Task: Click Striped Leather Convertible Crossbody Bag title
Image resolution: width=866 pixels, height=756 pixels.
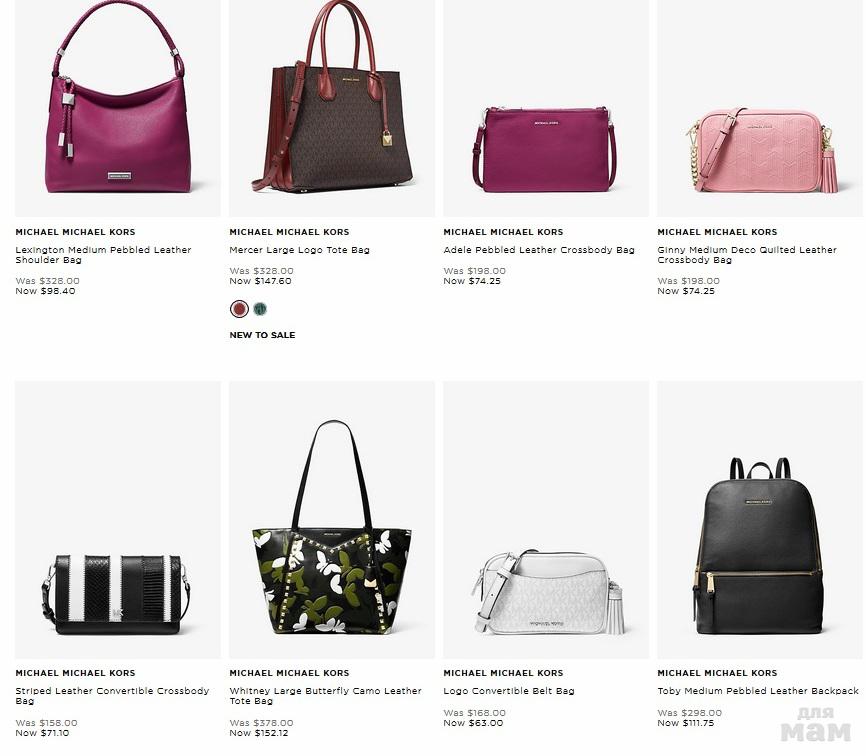Action: pyautogui.click(x=113, y=696)
